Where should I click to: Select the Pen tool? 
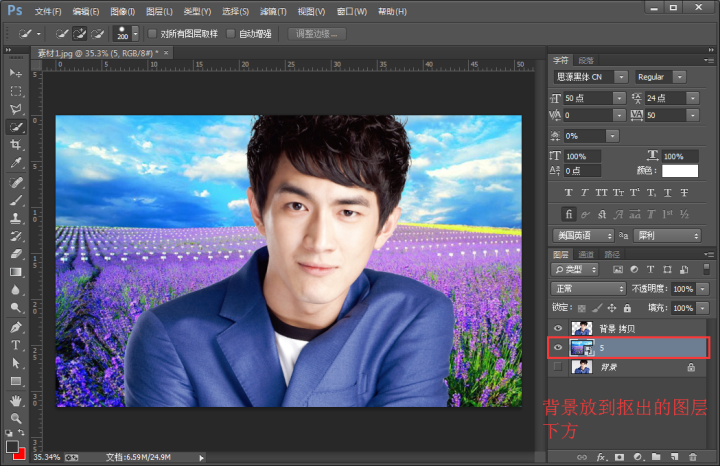[x=16, y=327]
